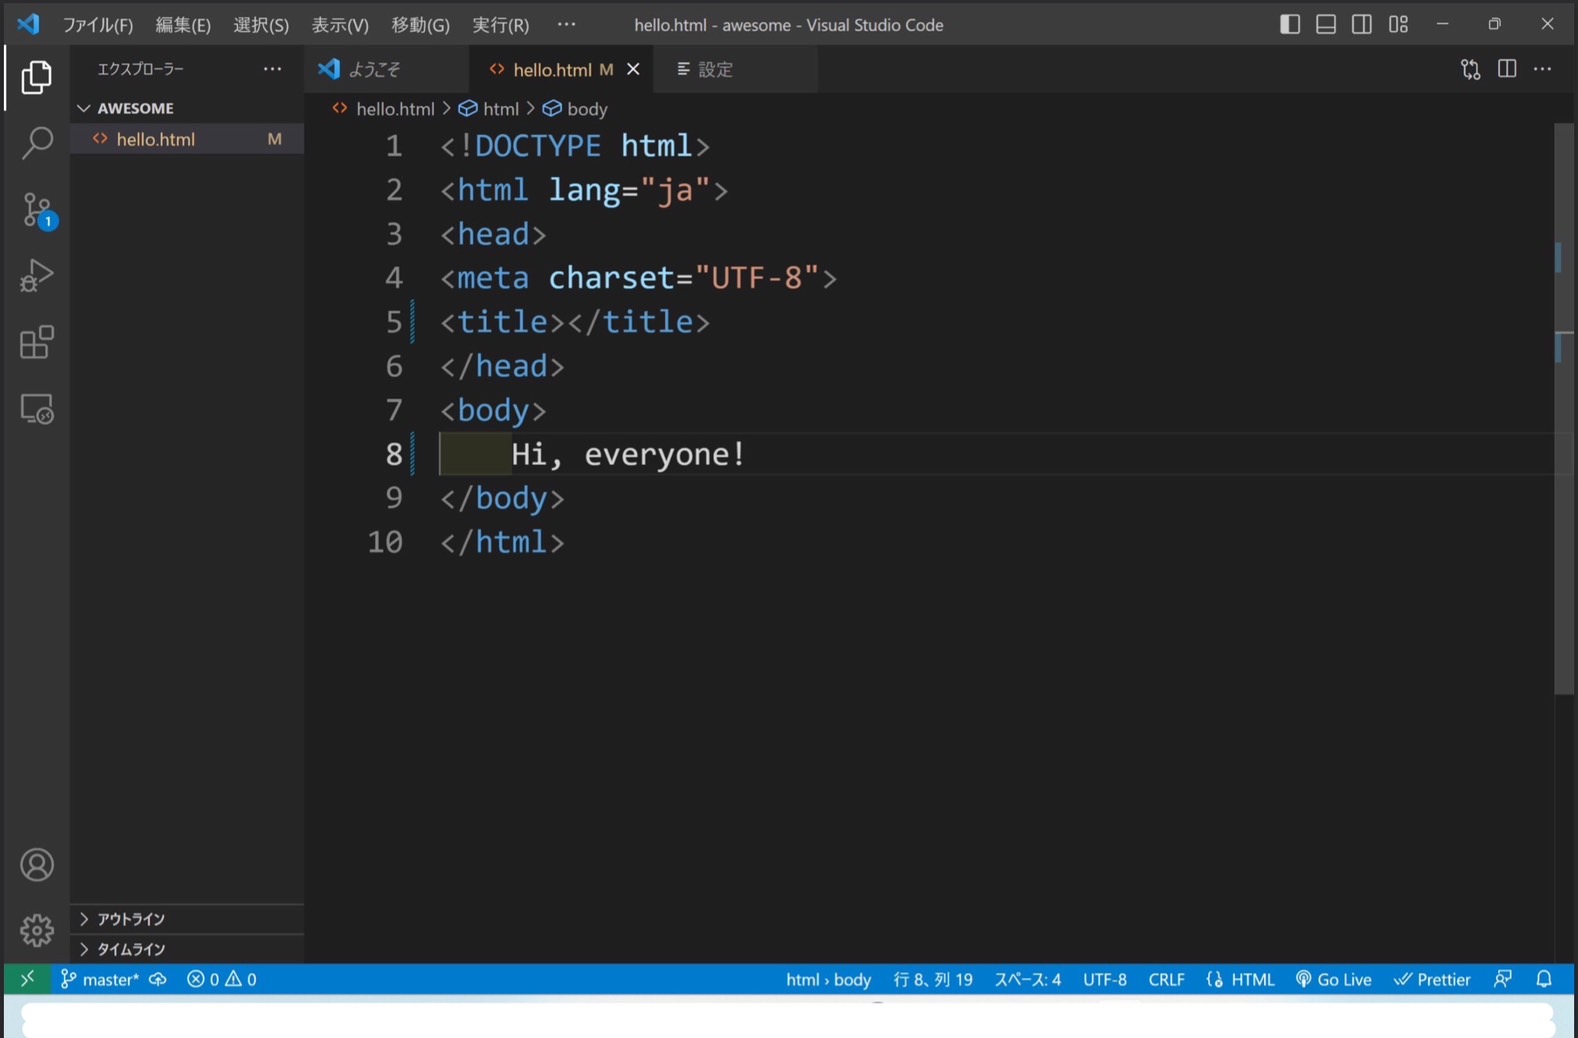This screenshot has width=1578, height=1038.
Task: Switch to the ようこそ tab
Action: 386,69
